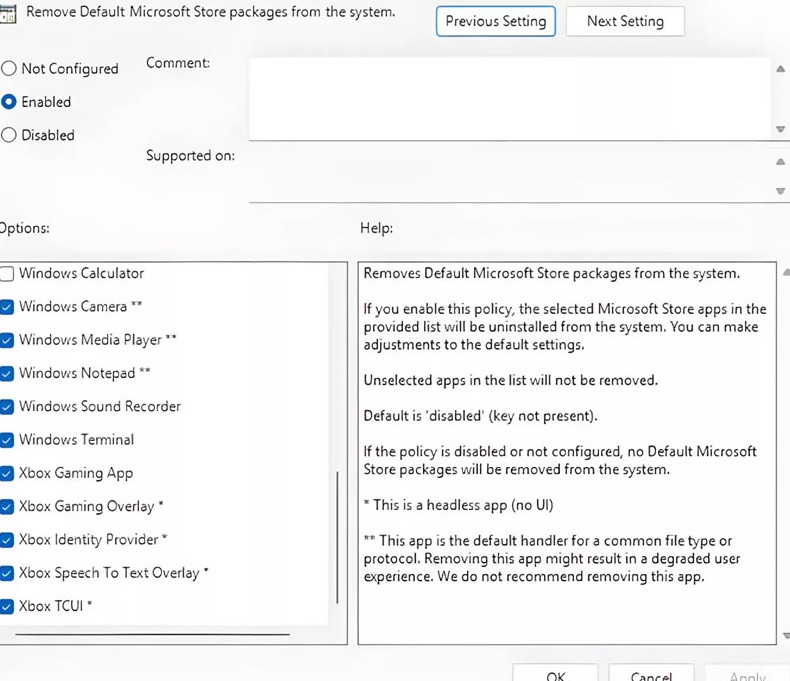Uncheck the Windows Sound Recorder checkbox
Screen dimensions: 790x681
[7, 406]
